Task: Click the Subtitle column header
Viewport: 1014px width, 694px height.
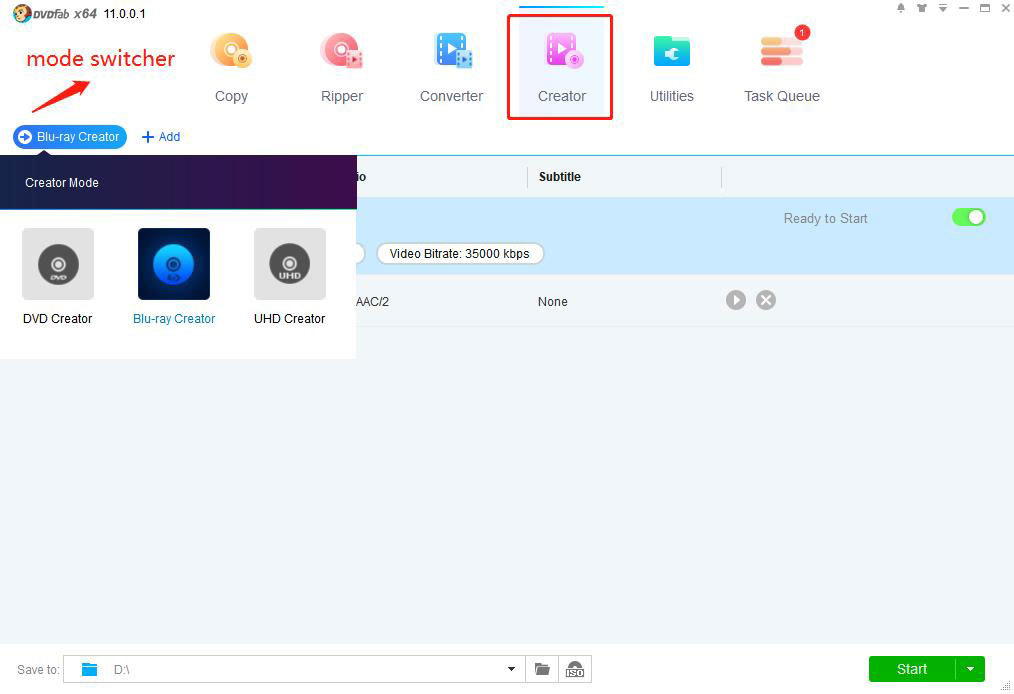Action: (559, 177)
